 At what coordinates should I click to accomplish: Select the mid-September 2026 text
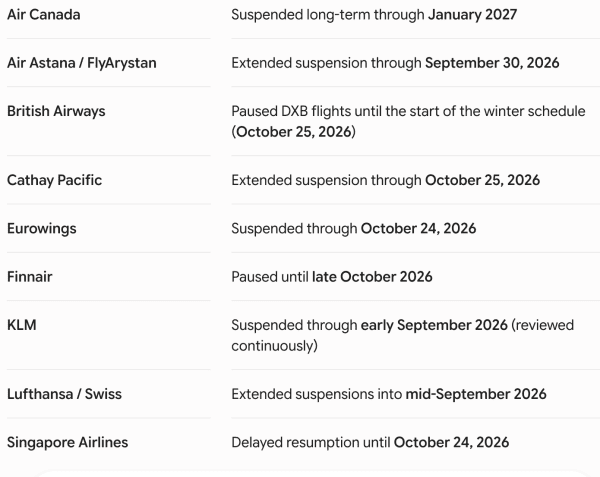(x=476, y=394)
